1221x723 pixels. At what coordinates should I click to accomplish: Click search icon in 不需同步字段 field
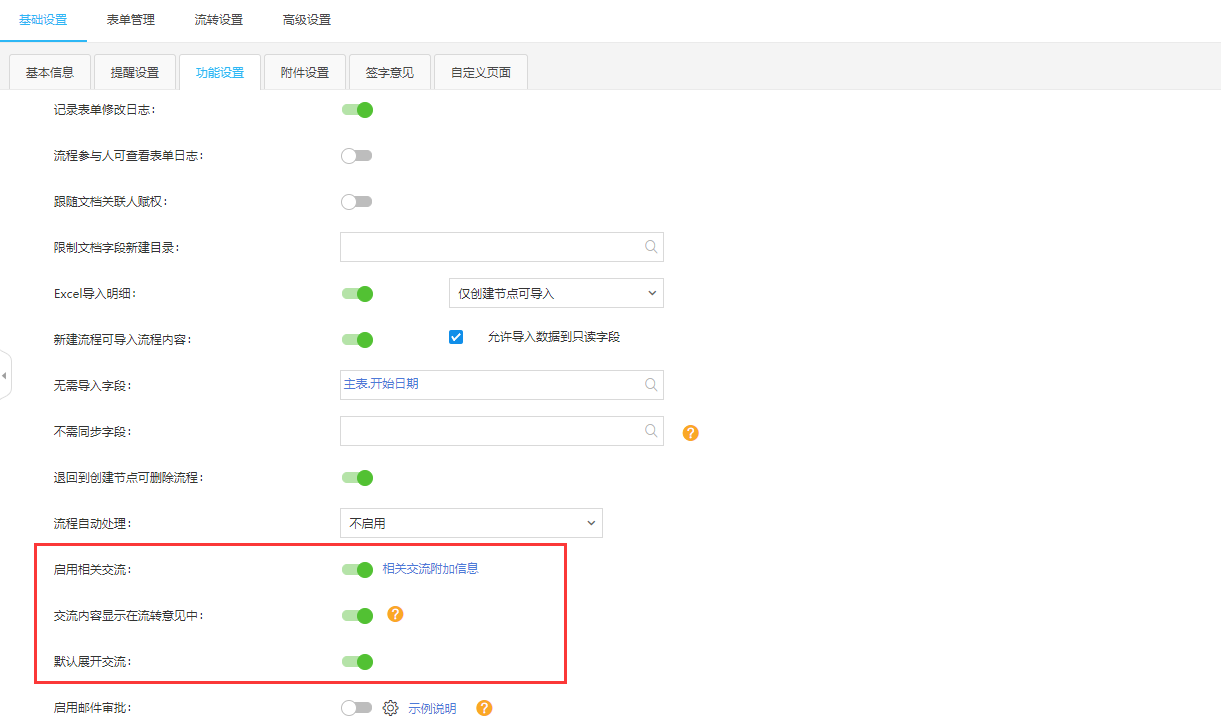pyautogui.click(x=651, y=431)
